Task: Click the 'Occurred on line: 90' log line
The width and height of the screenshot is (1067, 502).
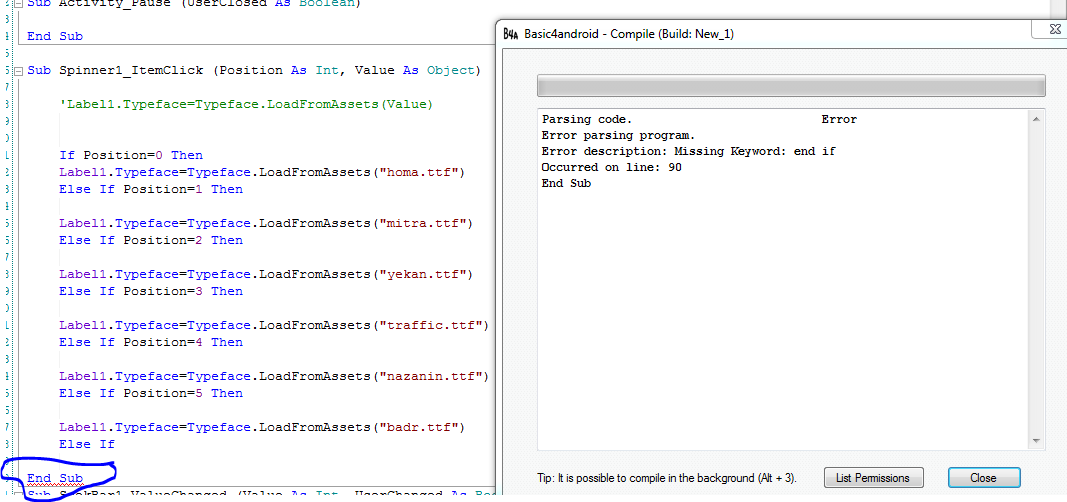Action: [x=611, y=167]
